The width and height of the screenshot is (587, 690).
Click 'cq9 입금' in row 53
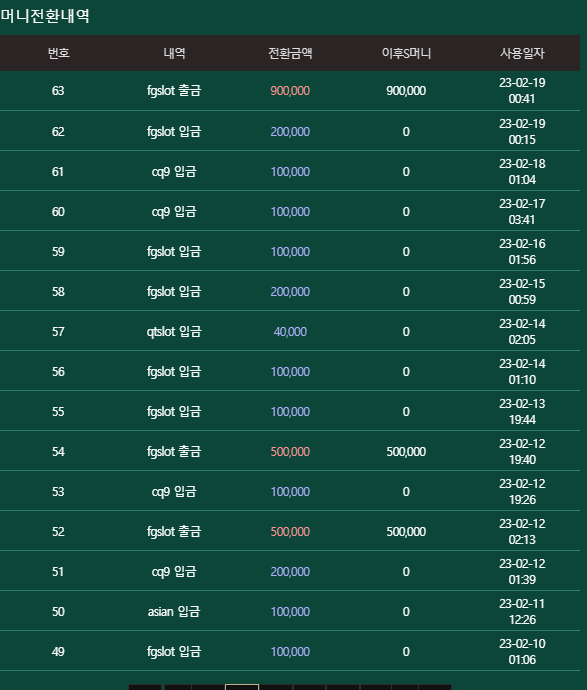click(174, 492)
